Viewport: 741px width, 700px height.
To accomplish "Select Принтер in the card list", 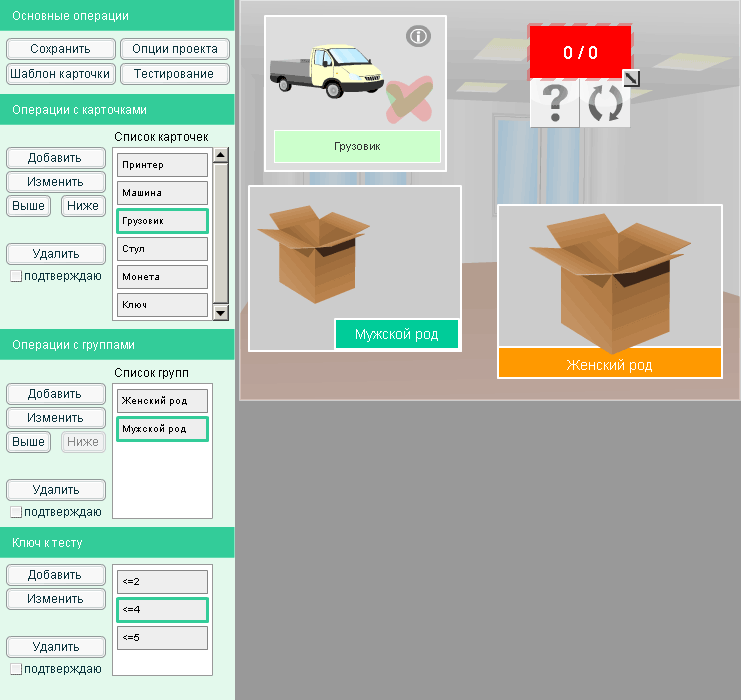I will 162,165.
